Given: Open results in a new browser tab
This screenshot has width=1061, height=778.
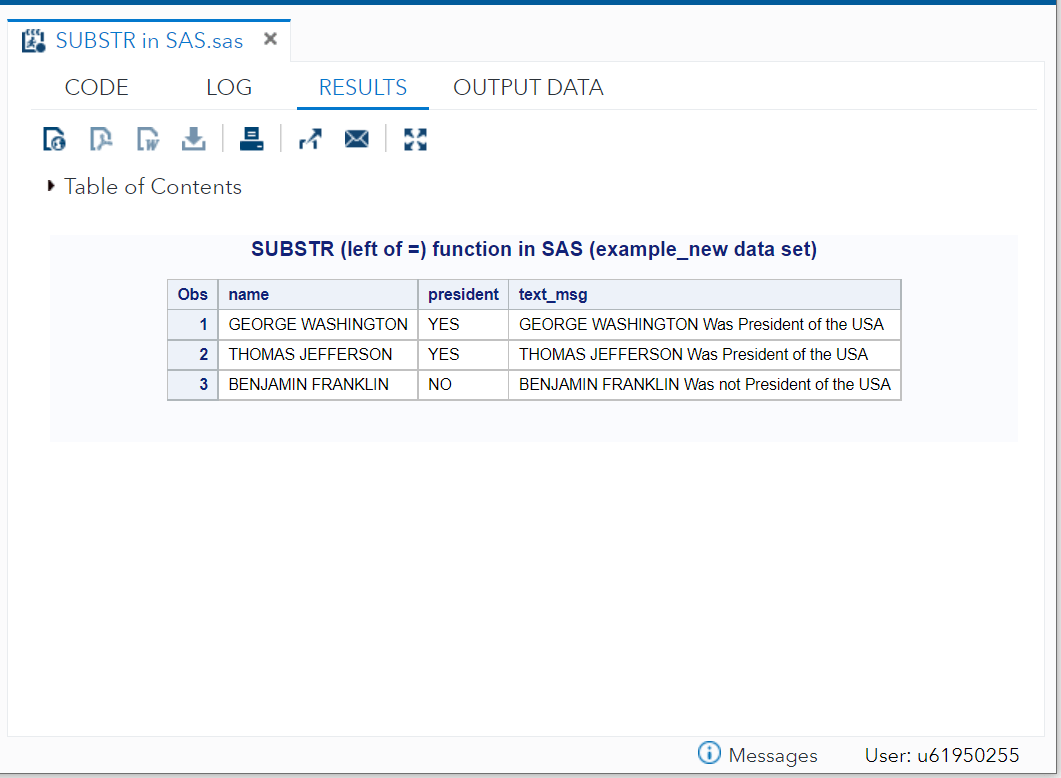Looking at the screenshot, I should pos(310,138).
